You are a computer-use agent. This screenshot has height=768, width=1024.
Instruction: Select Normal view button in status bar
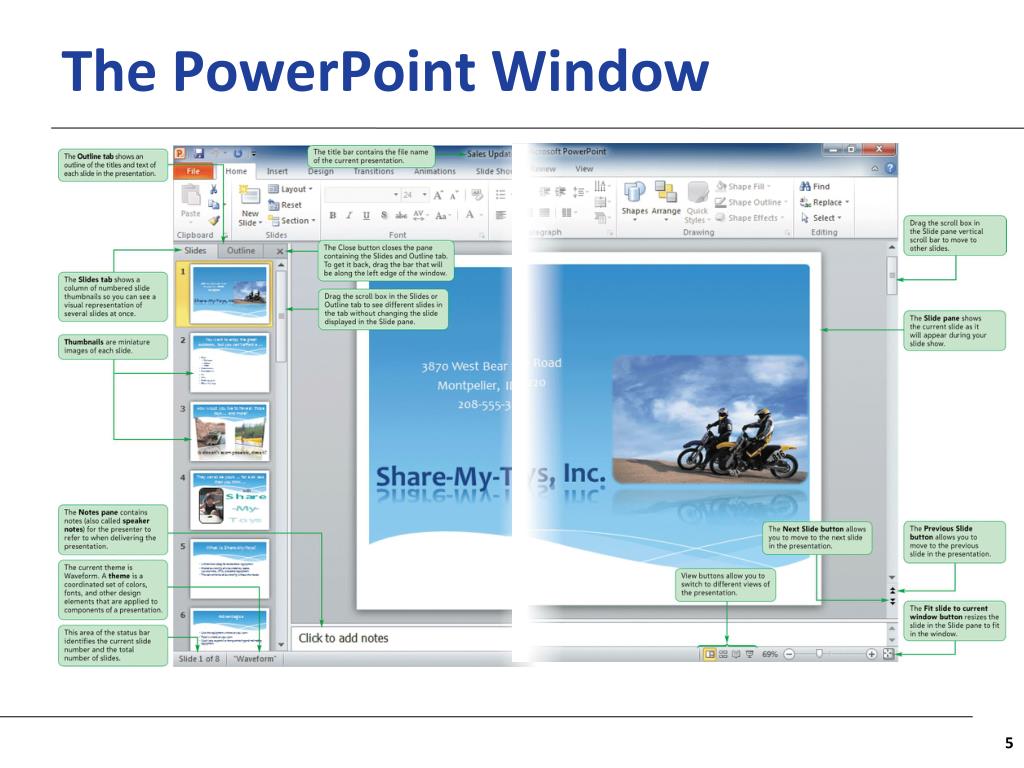[709, 654]
